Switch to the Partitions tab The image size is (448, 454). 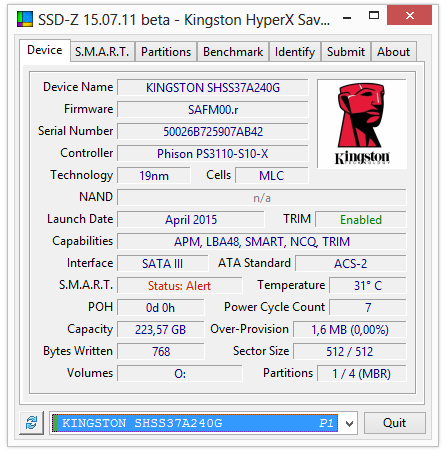click(x=166, y=52)
